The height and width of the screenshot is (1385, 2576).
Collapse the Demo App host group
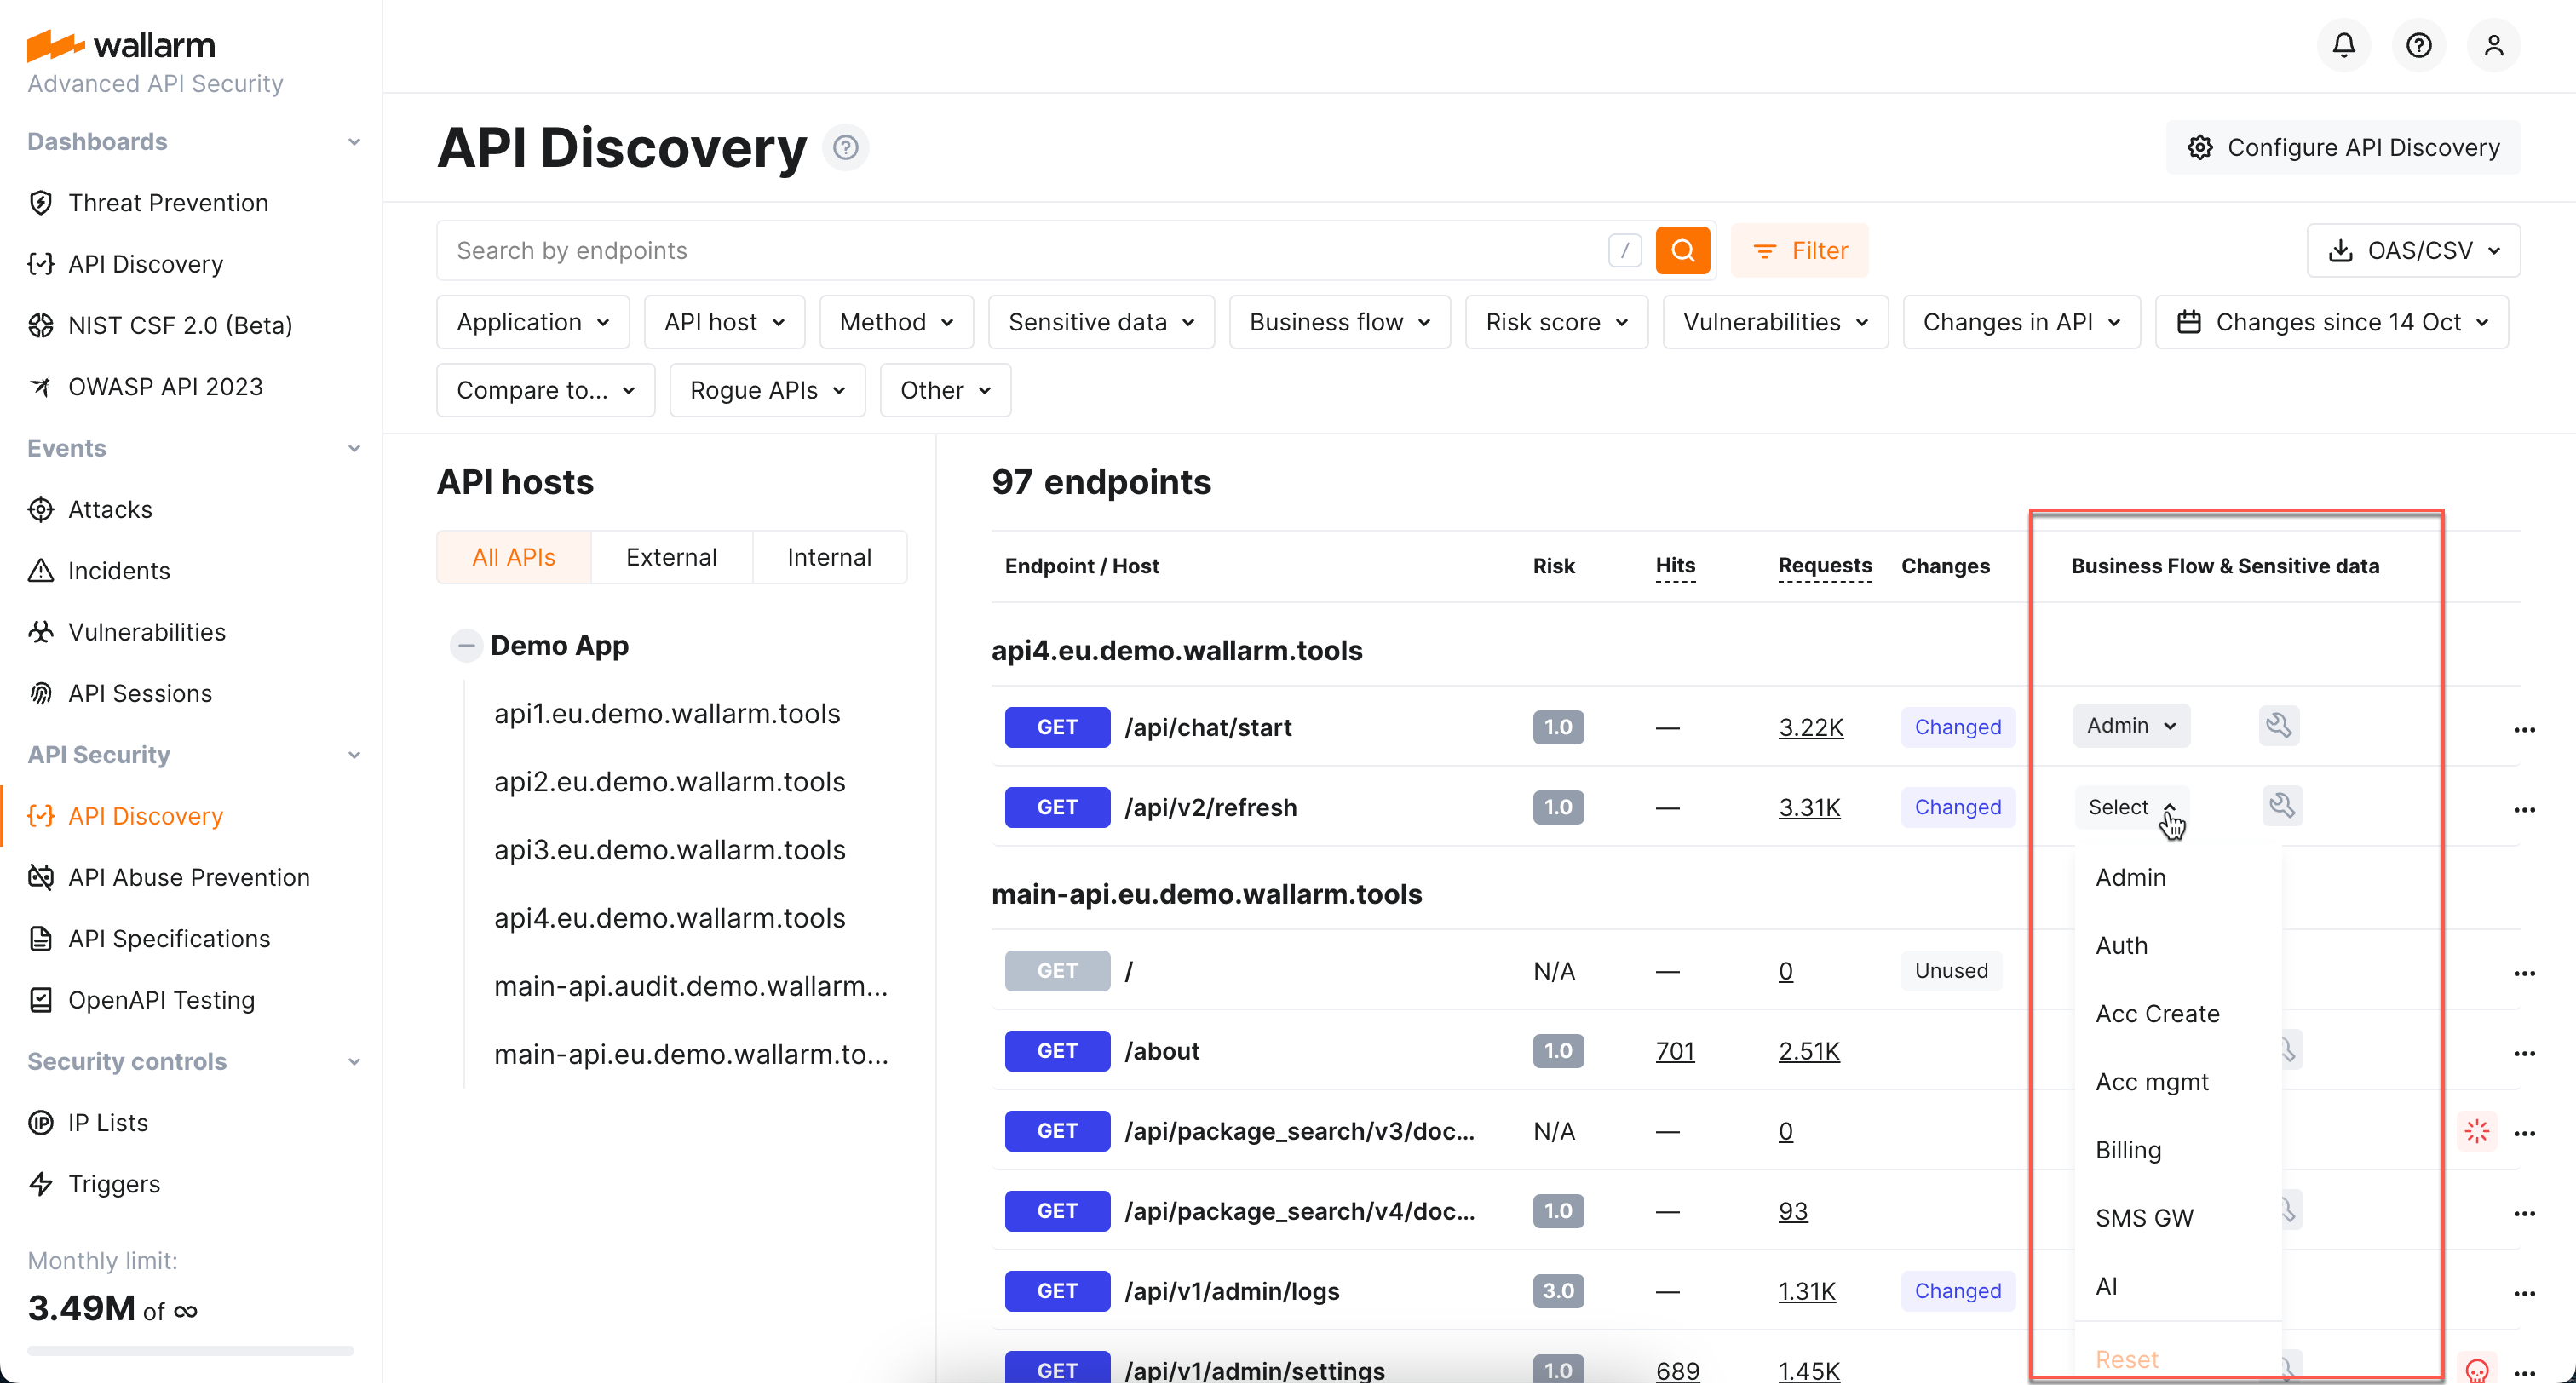click(x=466, y=645)
